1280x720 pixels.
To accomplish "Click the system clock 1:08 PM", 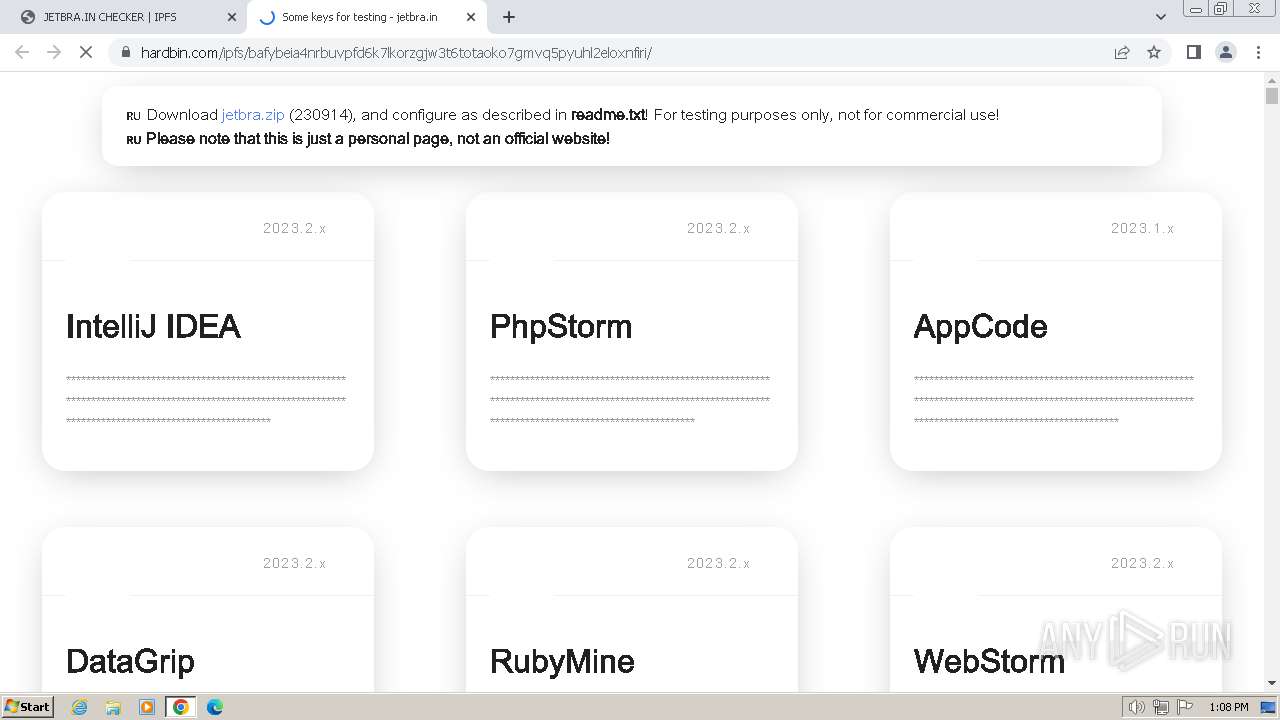I will [x=1228, y=707].
